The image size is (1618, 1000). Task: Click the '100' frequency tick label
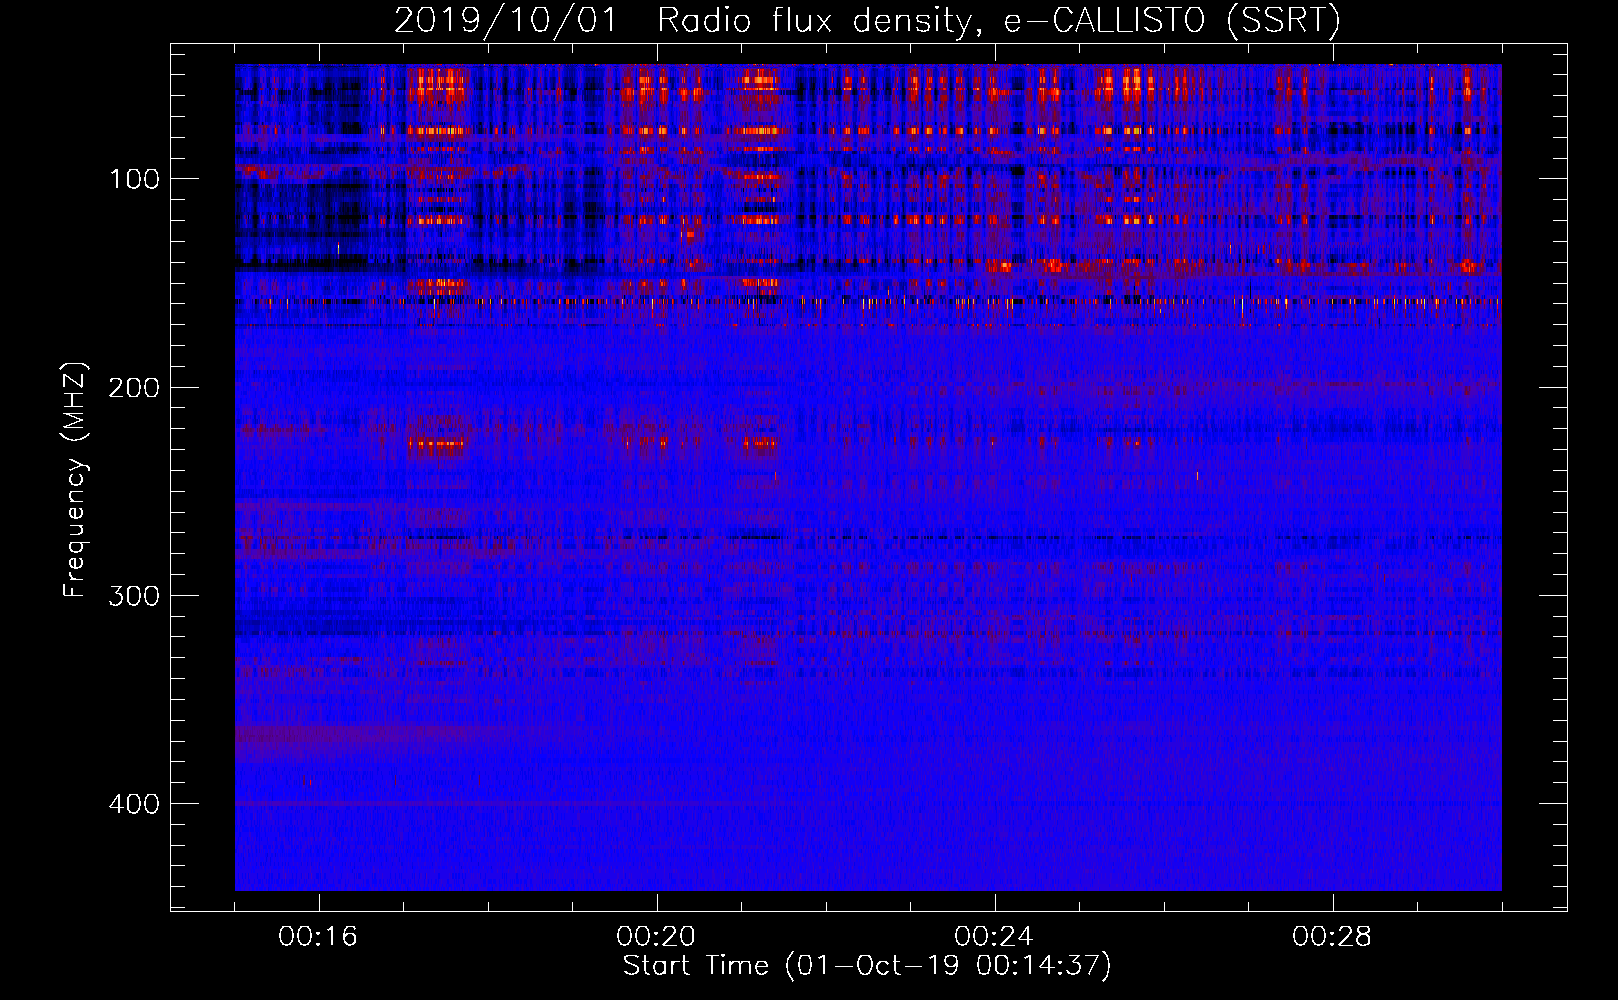(135, 179)
